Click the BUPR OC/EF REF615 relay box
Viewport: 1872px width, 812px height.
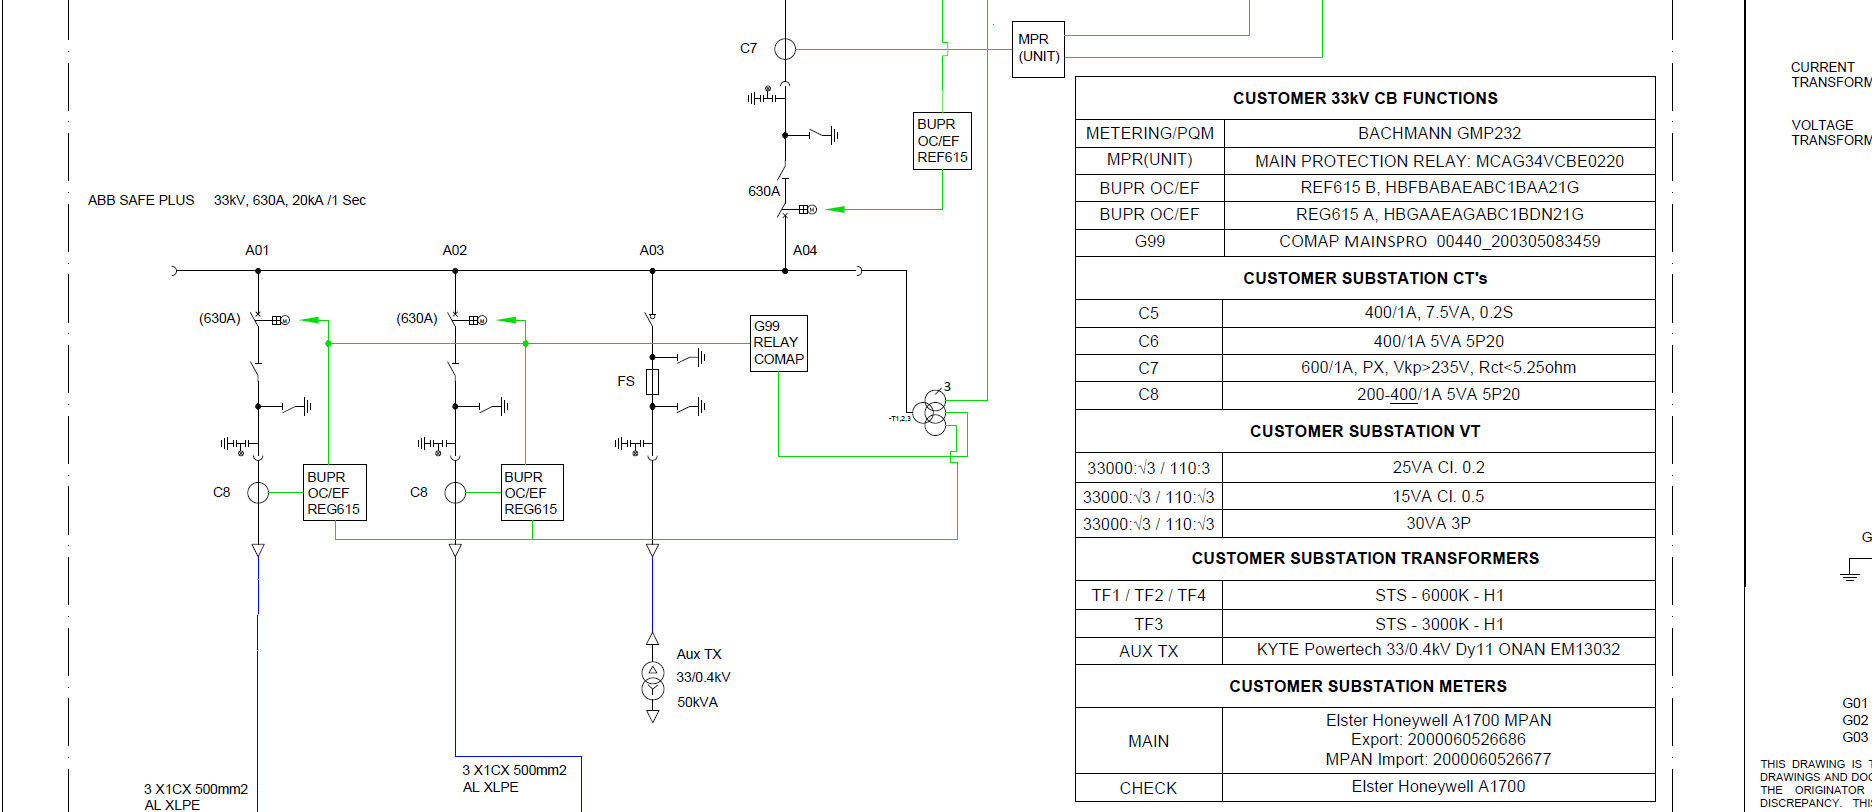tap(942, 141)
